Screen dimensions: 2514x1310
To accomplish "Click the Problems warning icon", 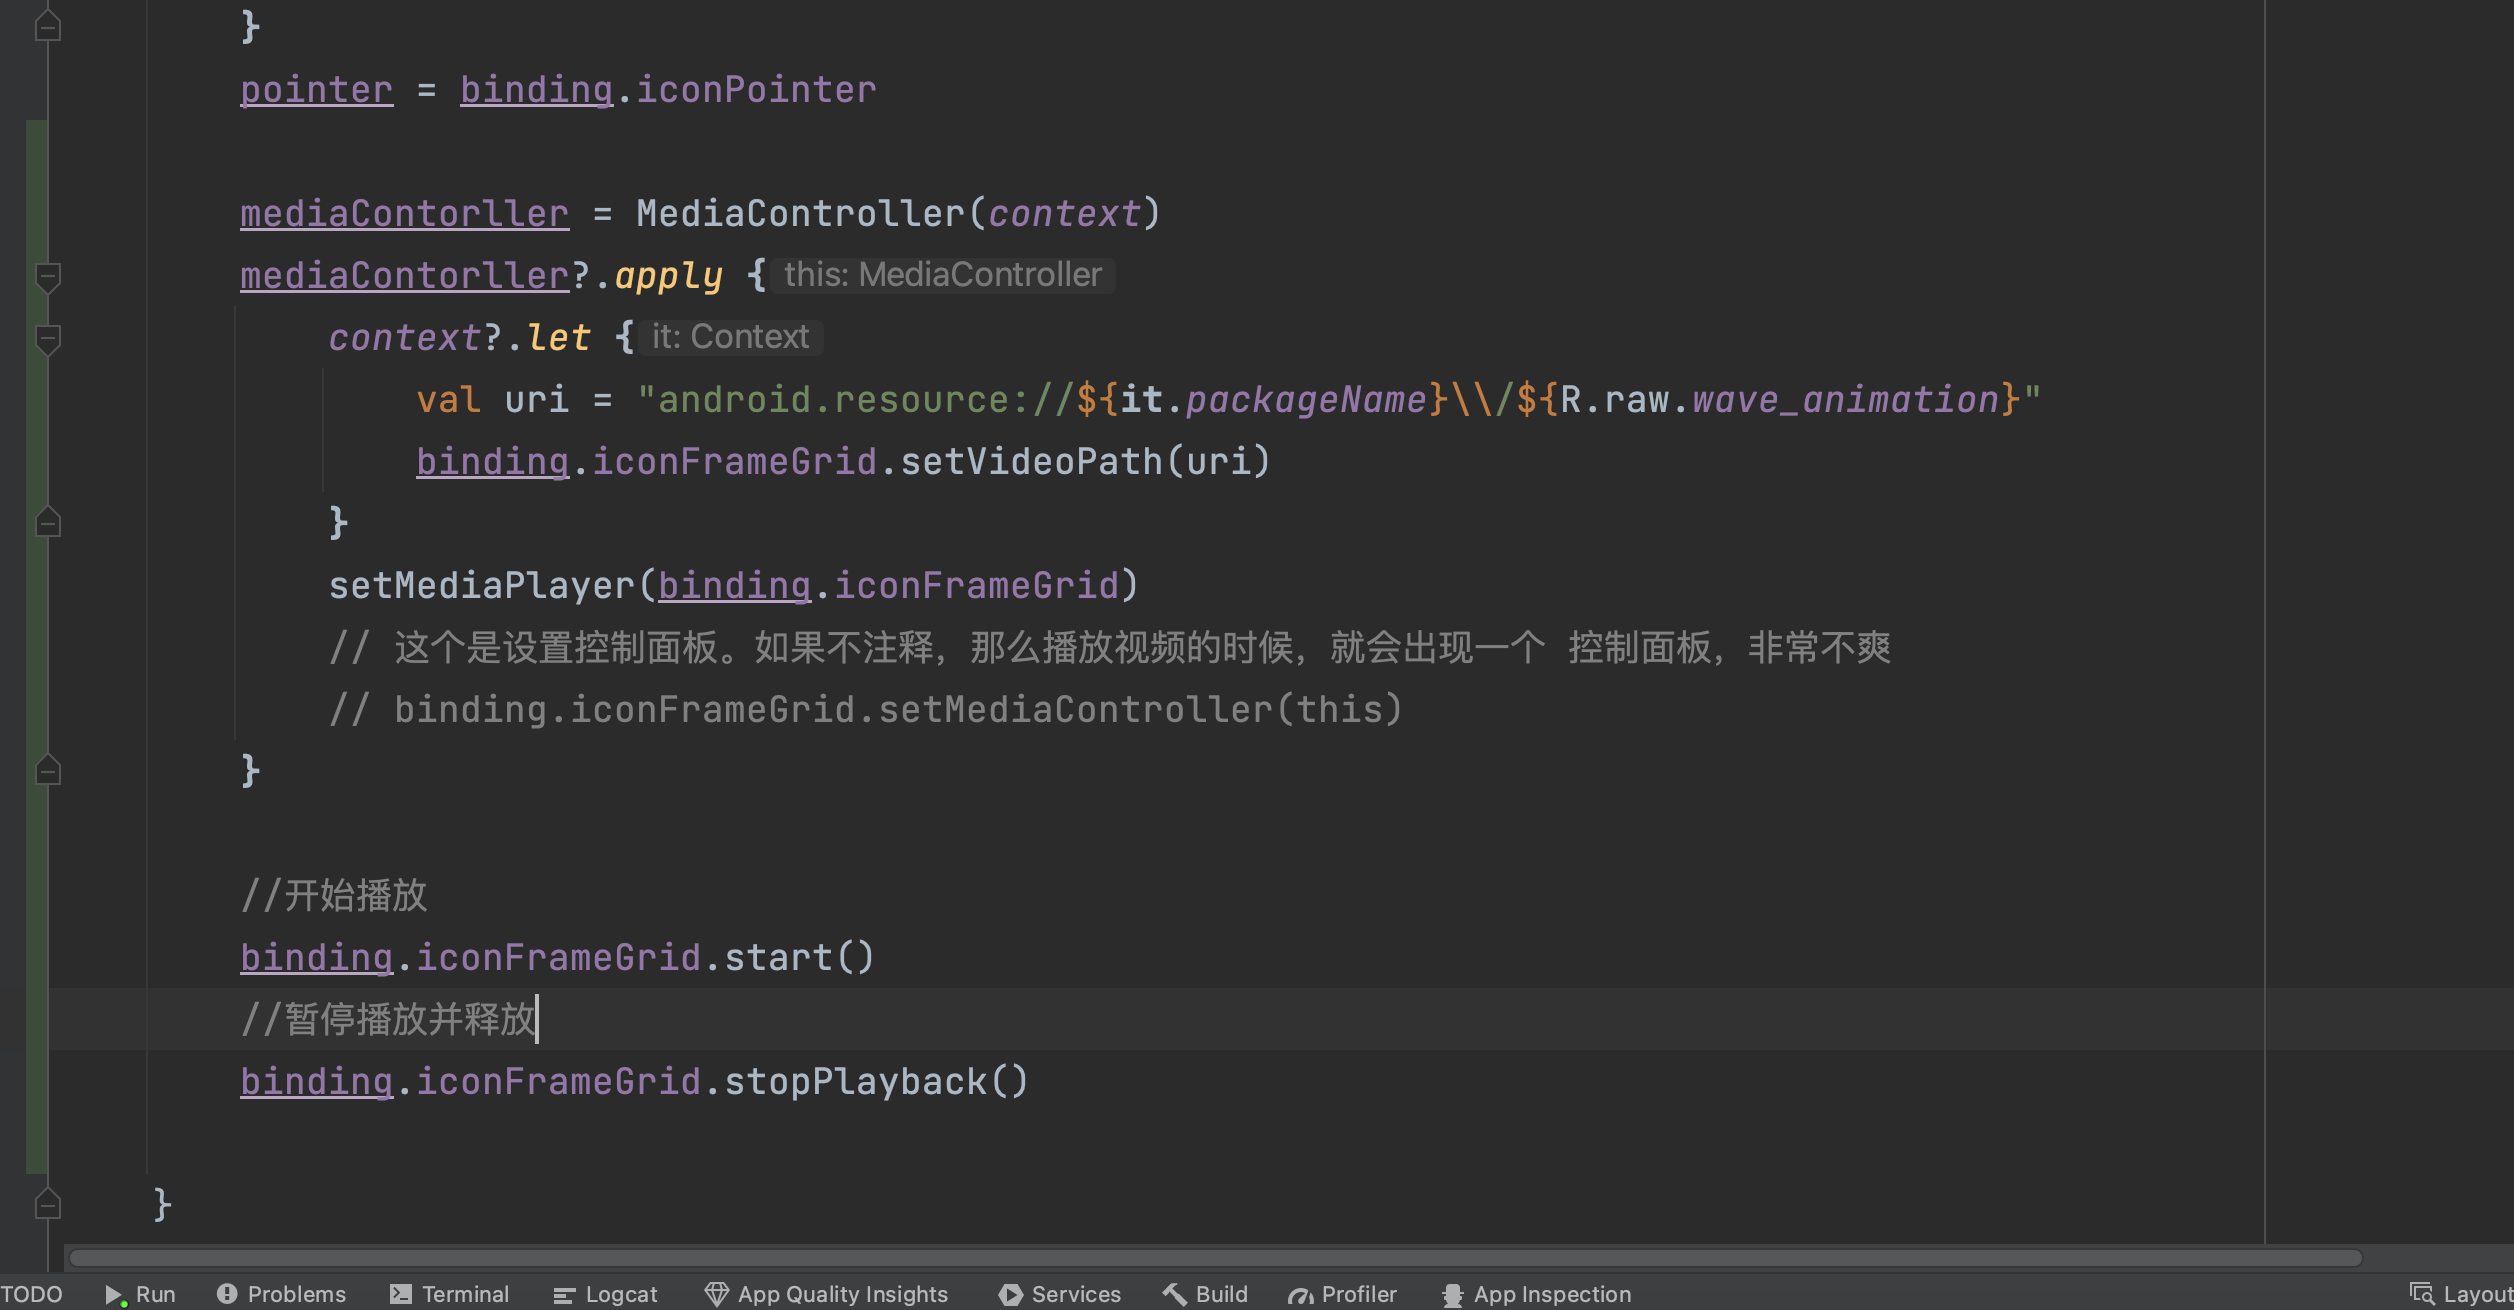I will [227, 1294].
